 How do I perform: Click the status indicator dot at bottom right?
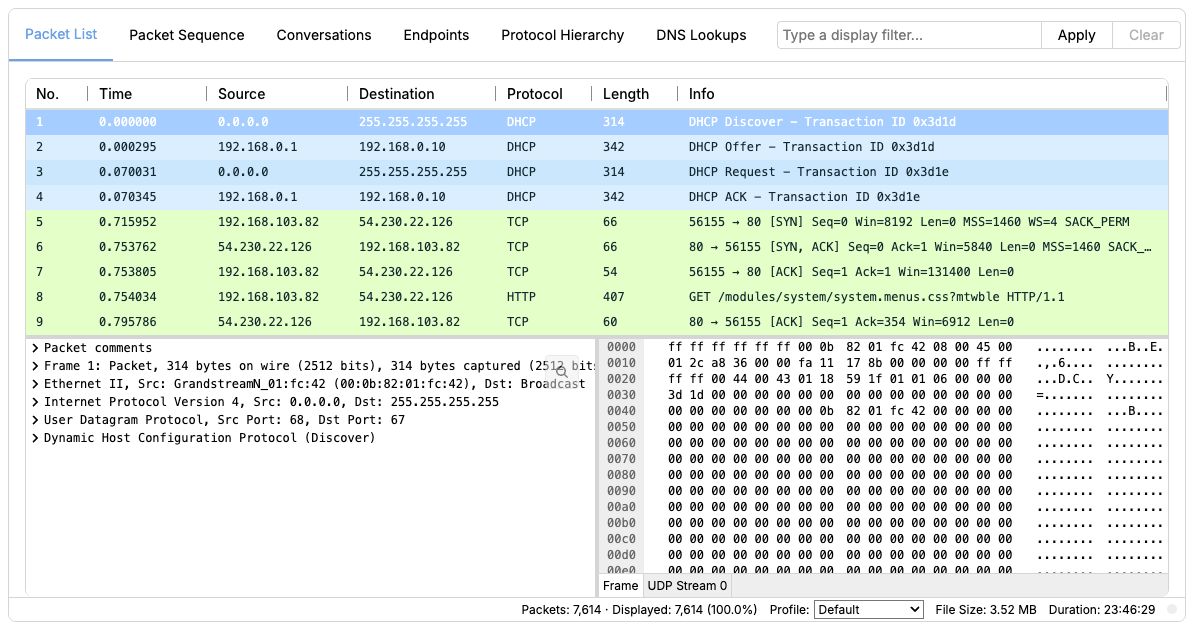pos(1171,609)
